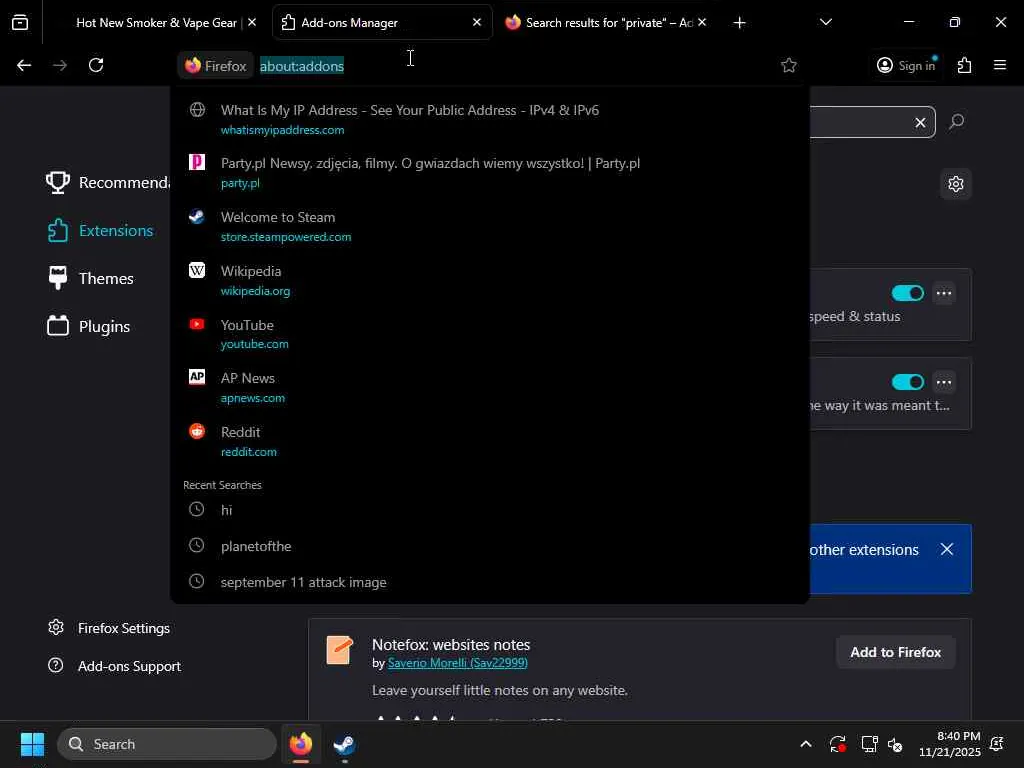
Task: Choose the Reddit suggestion
Action: pyautogui.click(x=490, y=441)
